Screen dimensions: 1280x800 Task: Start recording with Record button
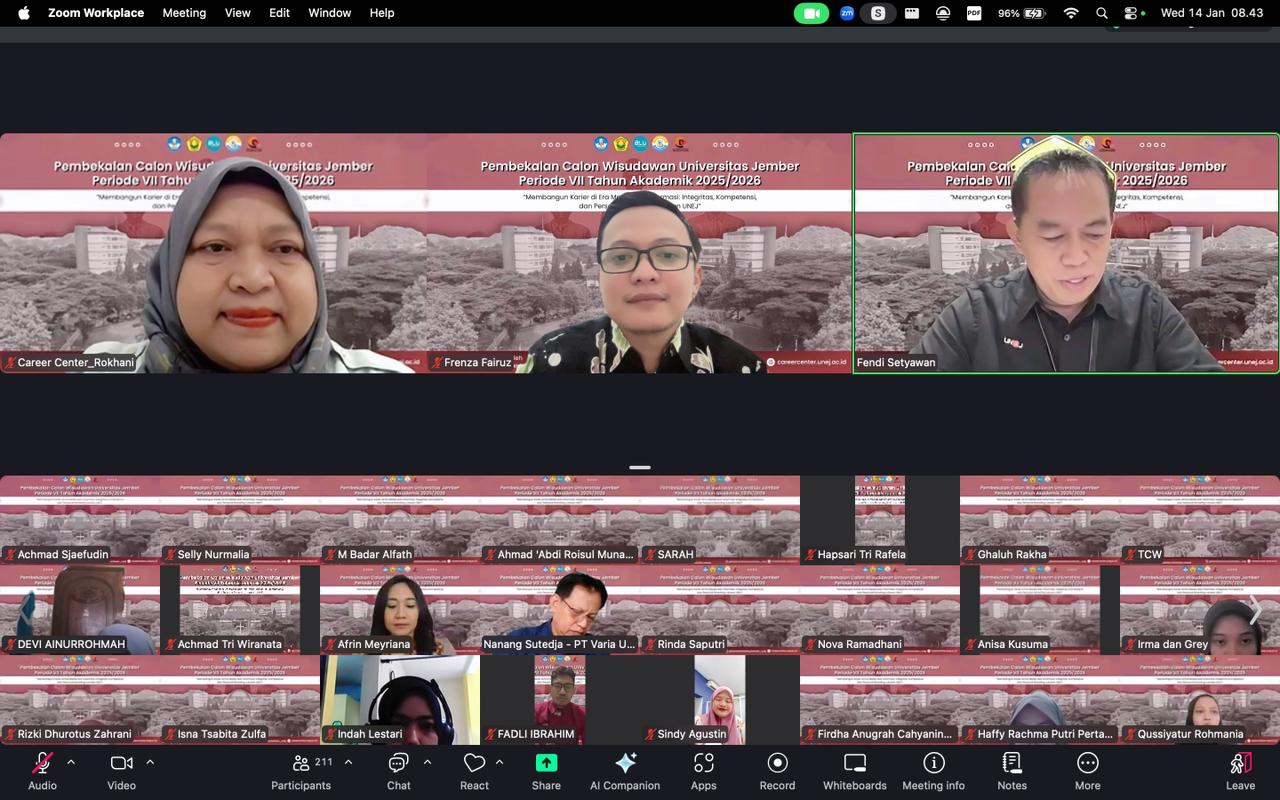[x=777, y=770]
